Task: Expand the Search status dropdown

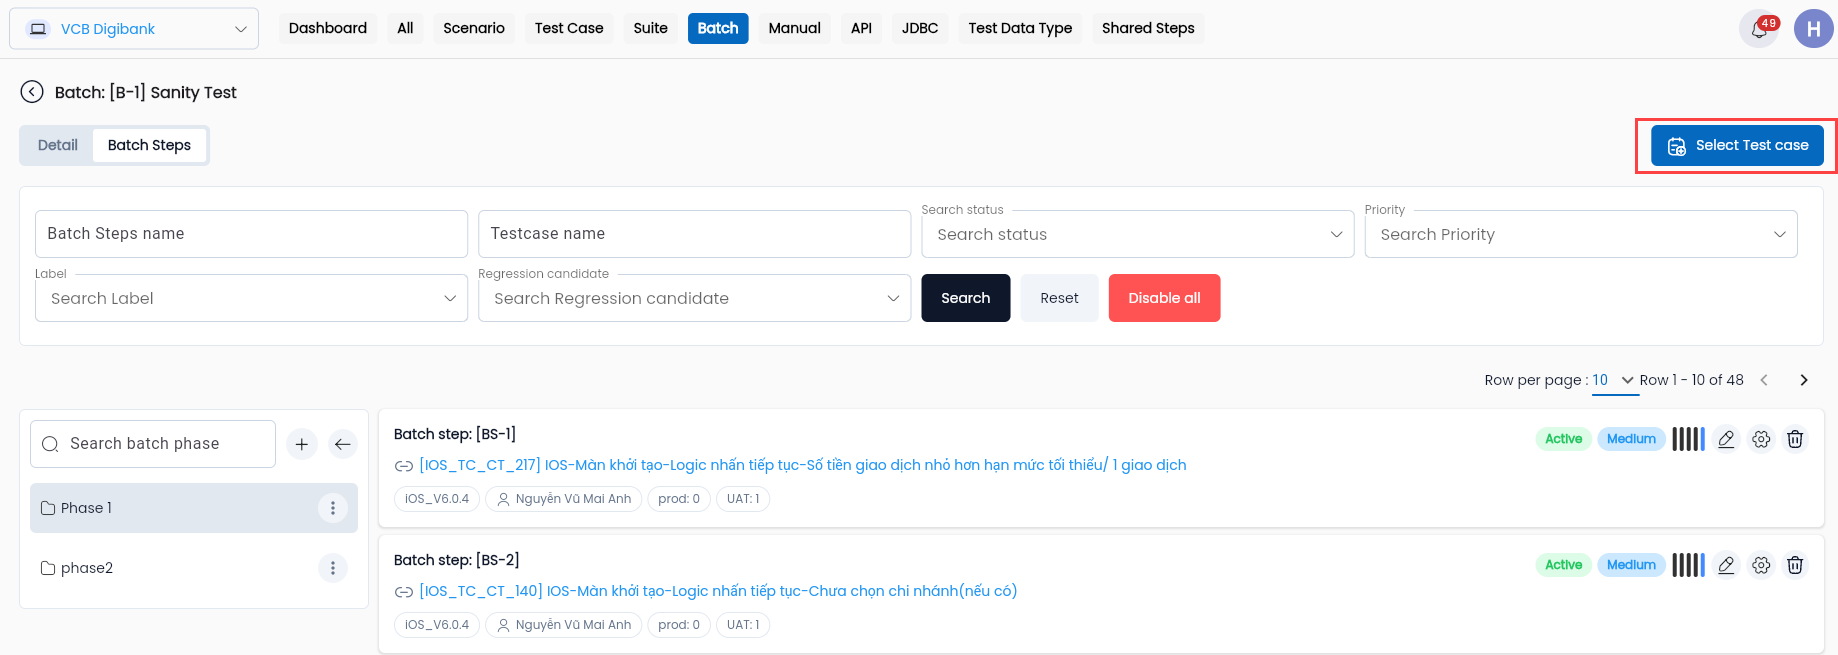Action: tap(1137, 234)
